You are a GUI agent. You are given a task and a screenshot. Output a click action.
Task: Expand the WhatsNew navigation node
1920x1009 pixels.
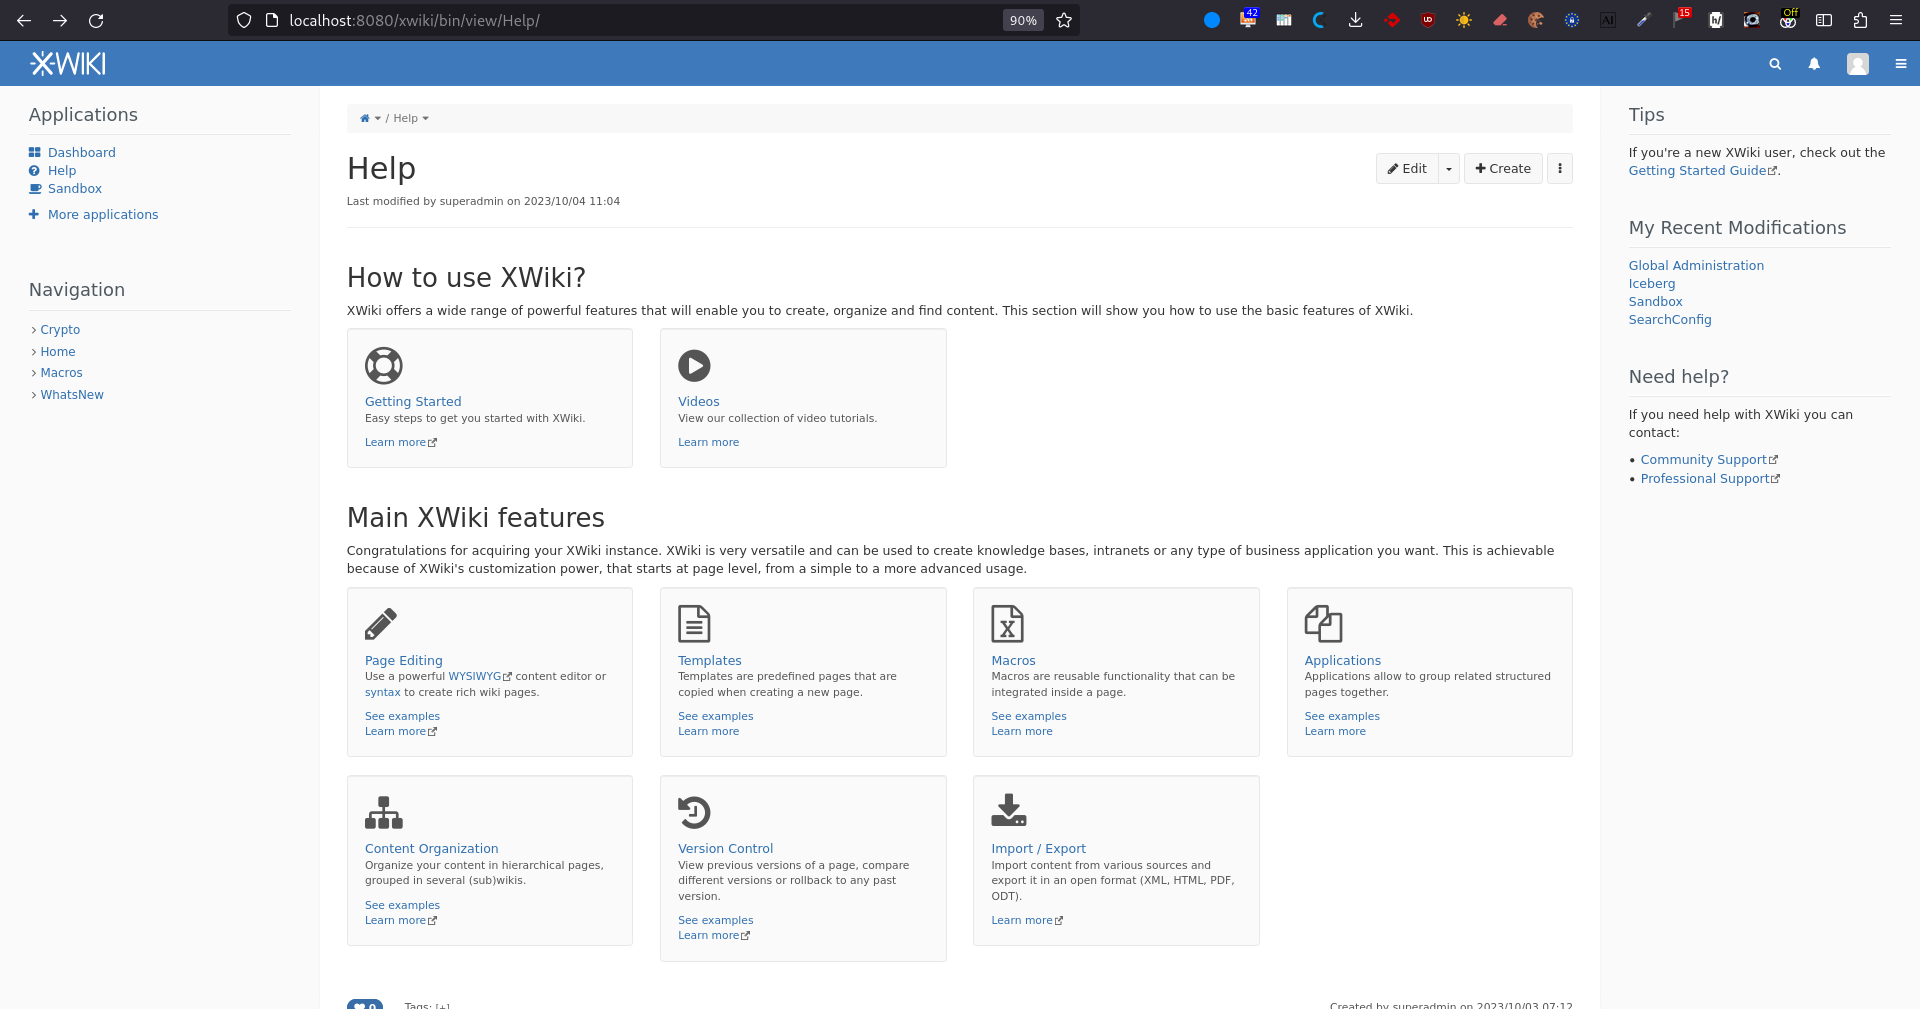point(34,395)
